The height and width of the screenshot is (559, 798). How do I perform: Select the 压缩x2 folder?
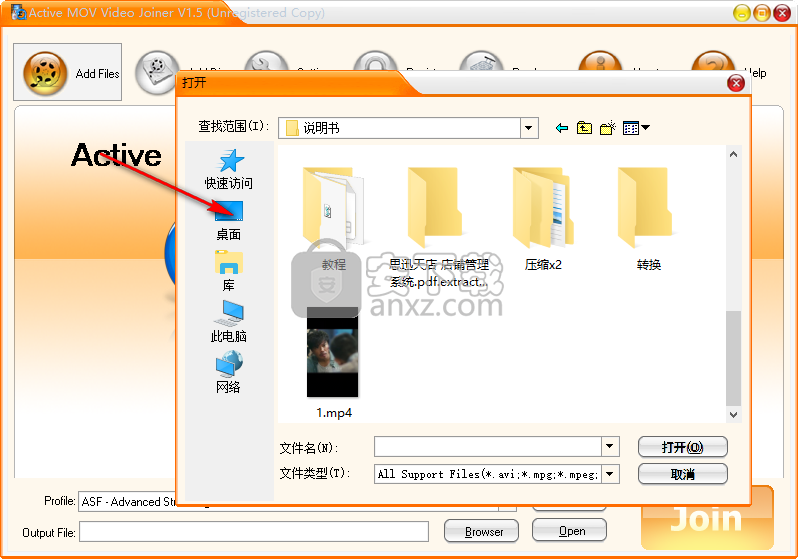[543, 219]
